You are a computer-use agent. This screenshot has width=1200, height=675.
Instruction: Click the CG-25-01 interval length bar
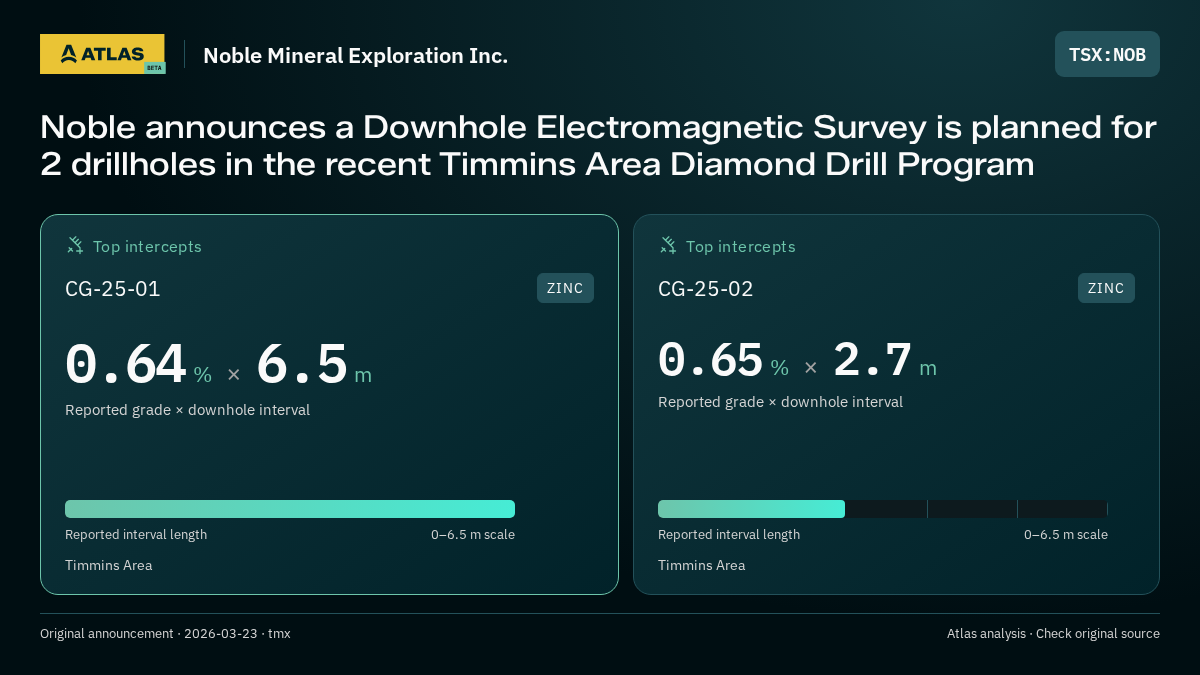click(290, 509)
